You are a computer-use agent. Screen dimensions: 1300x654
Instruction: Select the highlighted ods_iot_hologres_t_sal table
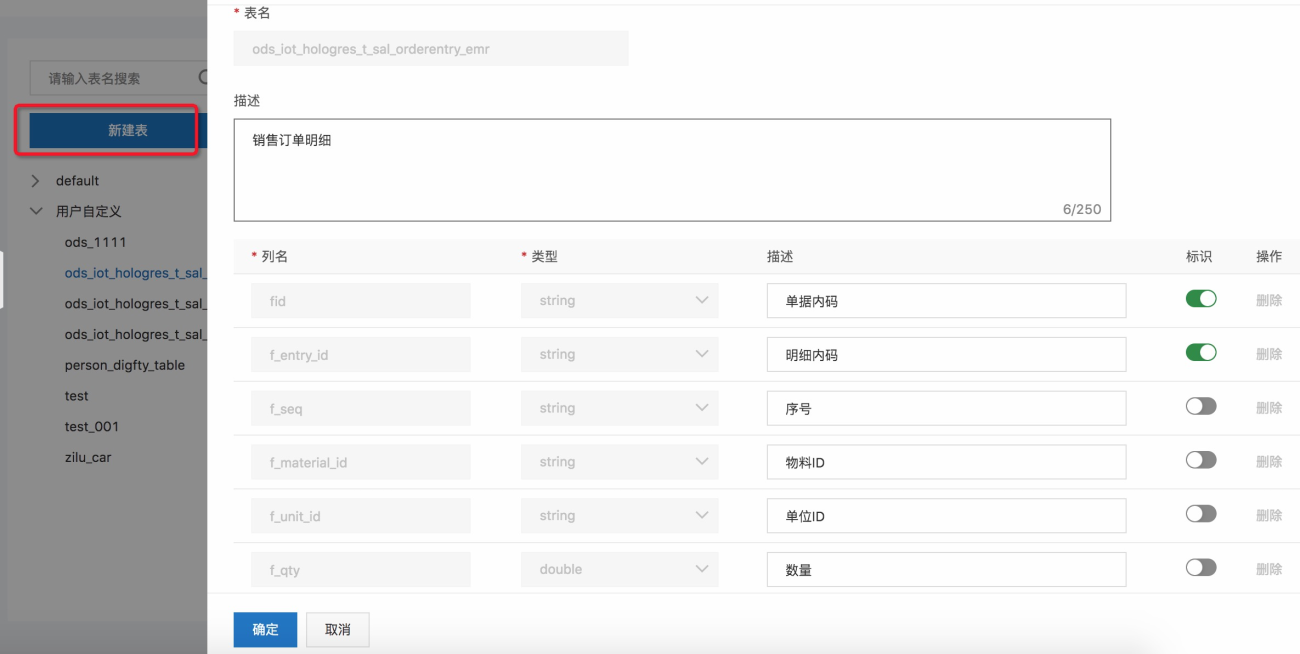[x=135, y=273]
